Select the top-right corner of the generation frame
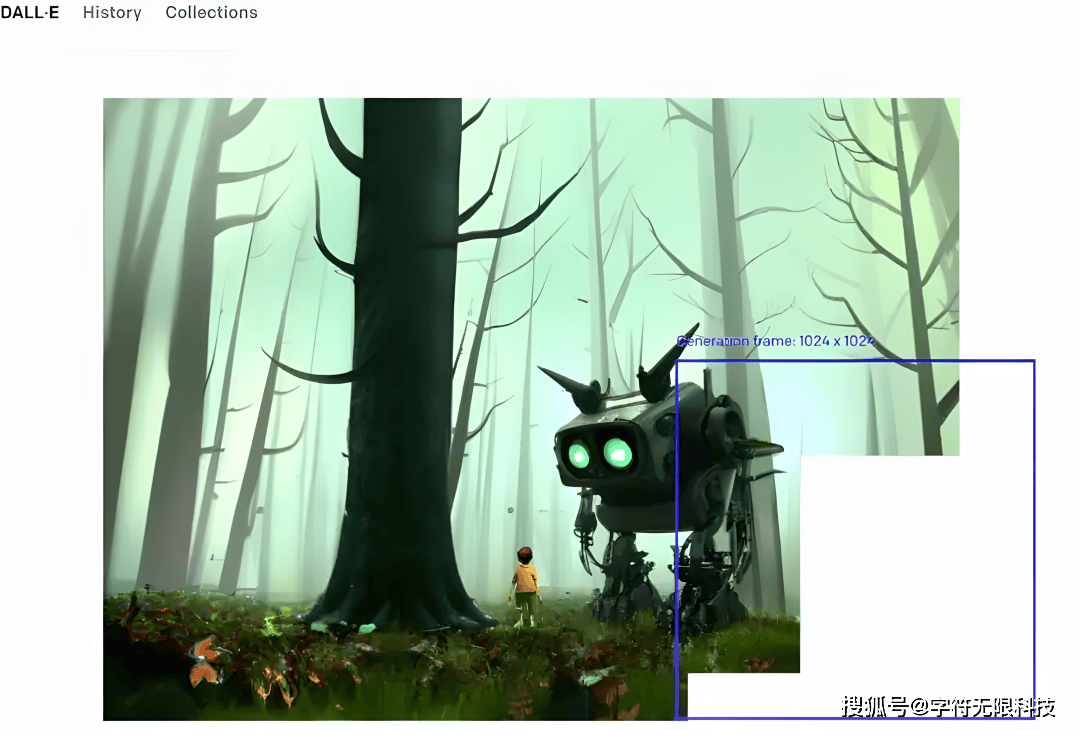The height and width of the screenshot is (730, 1080). click(1033, 361)
